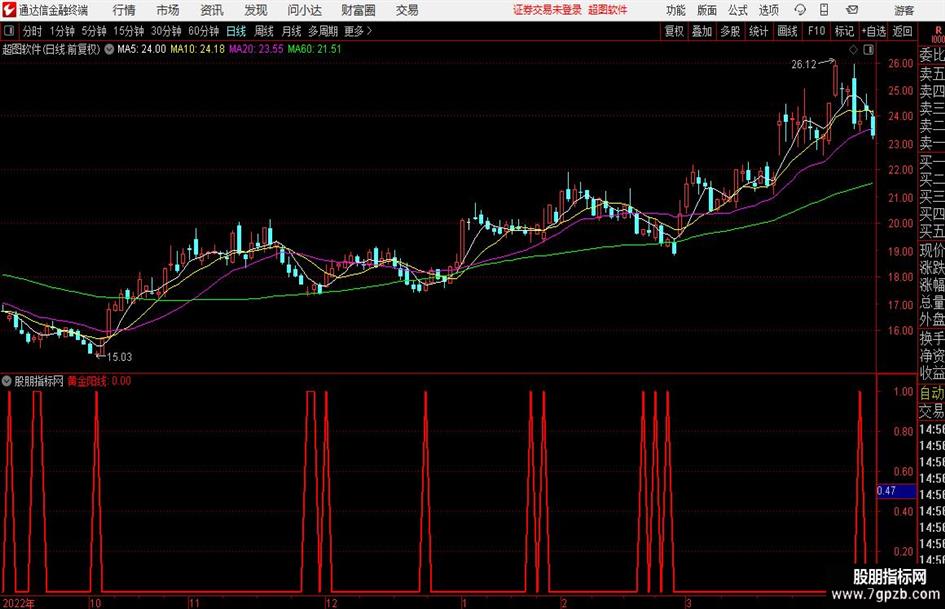The image size is (945, 609).
Task: Click the red TDX application logo
Action: 9,10
